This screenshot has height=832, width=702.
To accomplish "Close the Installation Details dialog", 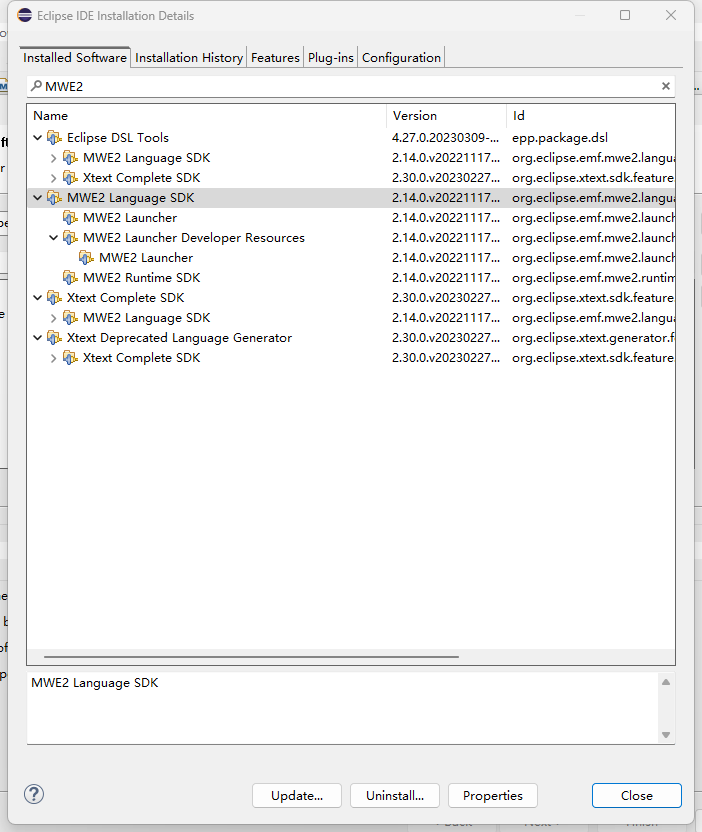I will point(637,795).
